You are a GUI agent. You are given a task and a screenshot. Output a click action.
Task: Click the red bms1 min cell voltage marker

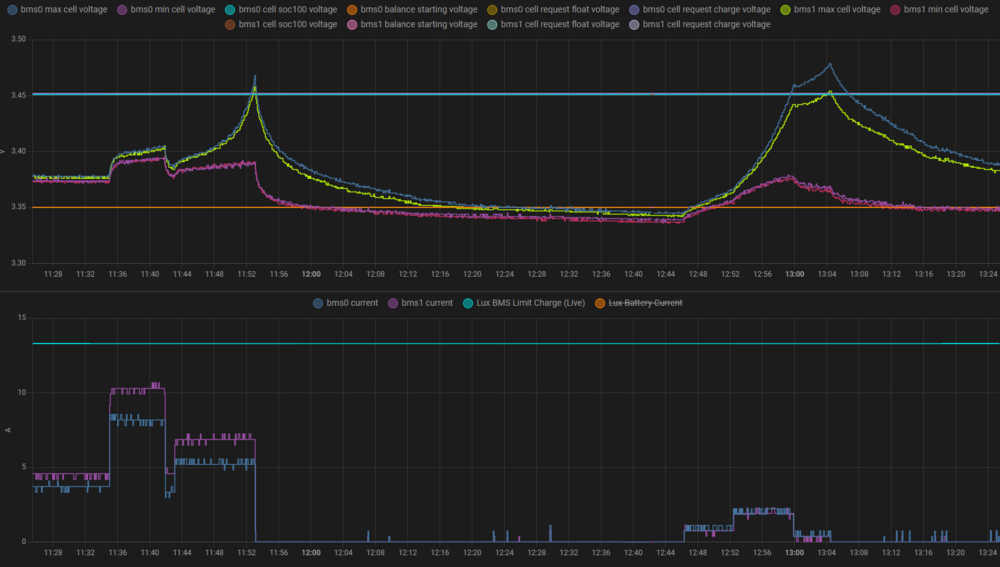tap(895, 9)
